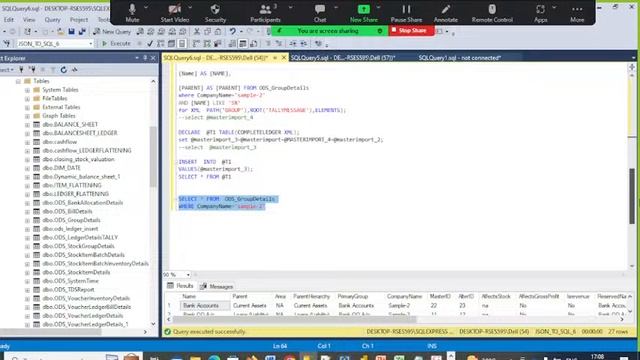Open the Zoom Participants panel

(265, 13)
